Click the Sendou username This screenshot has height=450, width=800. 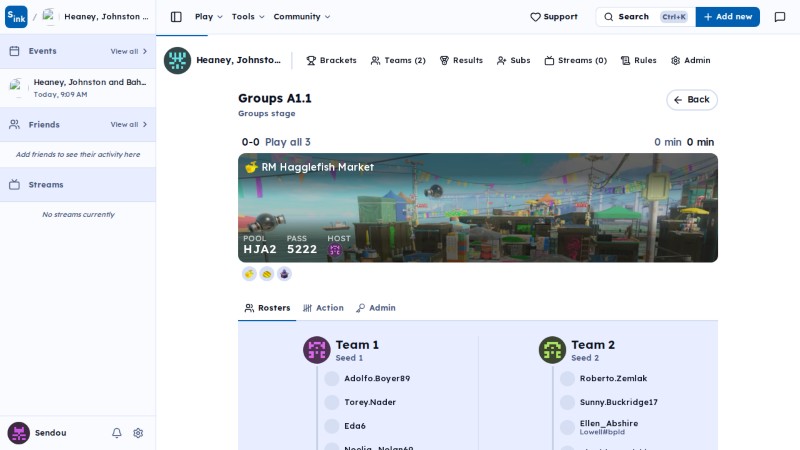tap(51, 433)
